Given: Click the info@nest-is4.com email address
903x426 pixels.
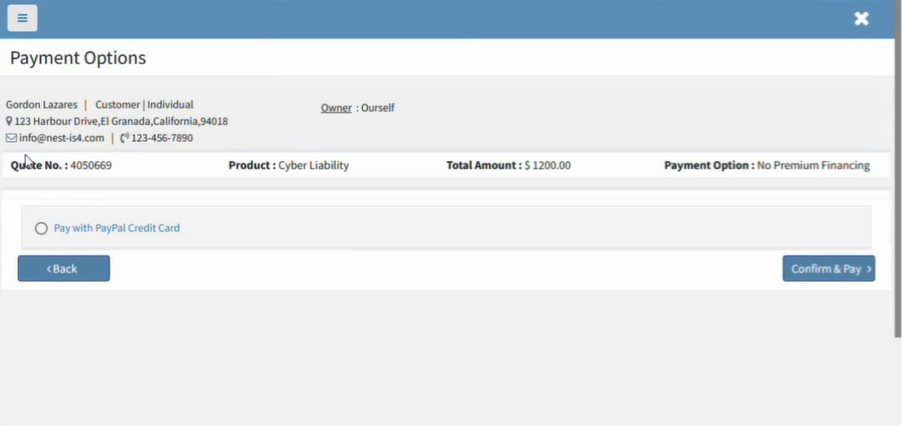Looking at the screenshot, I should tap(62, 138).
